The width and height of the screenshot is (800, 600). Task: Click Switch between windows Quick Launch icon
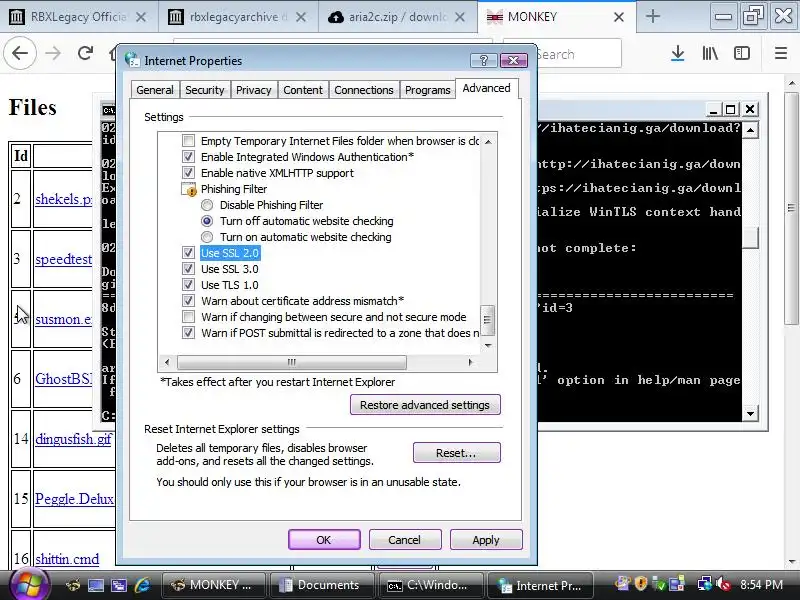tap(119, 585)
